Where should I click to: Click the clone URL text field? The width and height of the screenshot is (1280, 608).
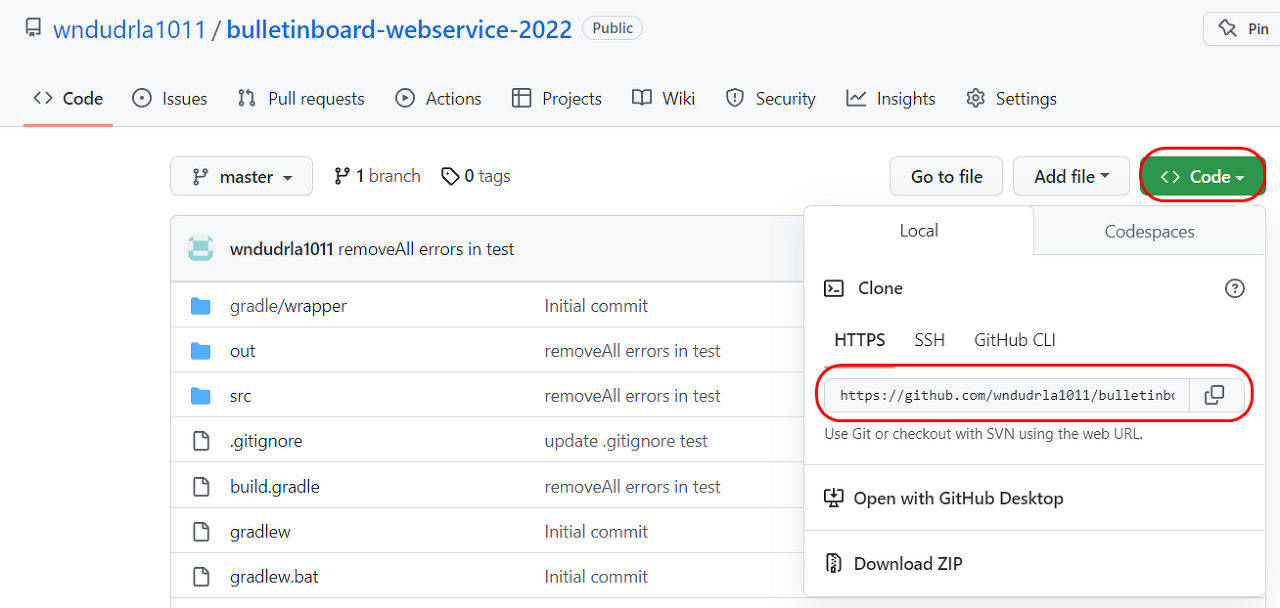(x=1007, y=395)
